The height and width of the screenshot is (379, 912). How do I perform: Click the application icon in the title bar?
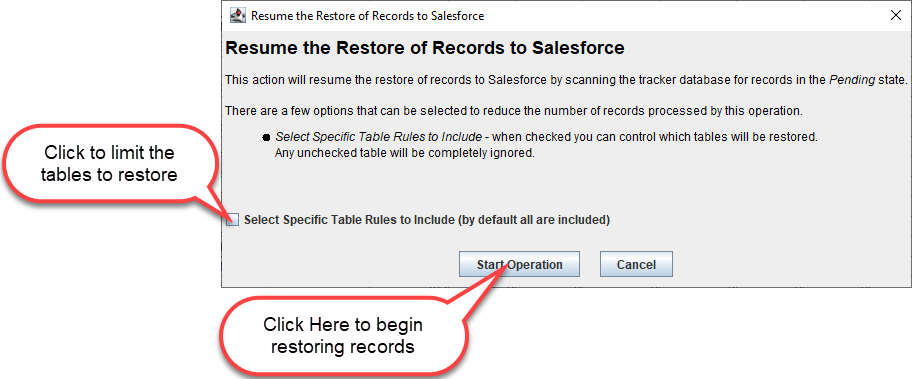tap(238, 15)
